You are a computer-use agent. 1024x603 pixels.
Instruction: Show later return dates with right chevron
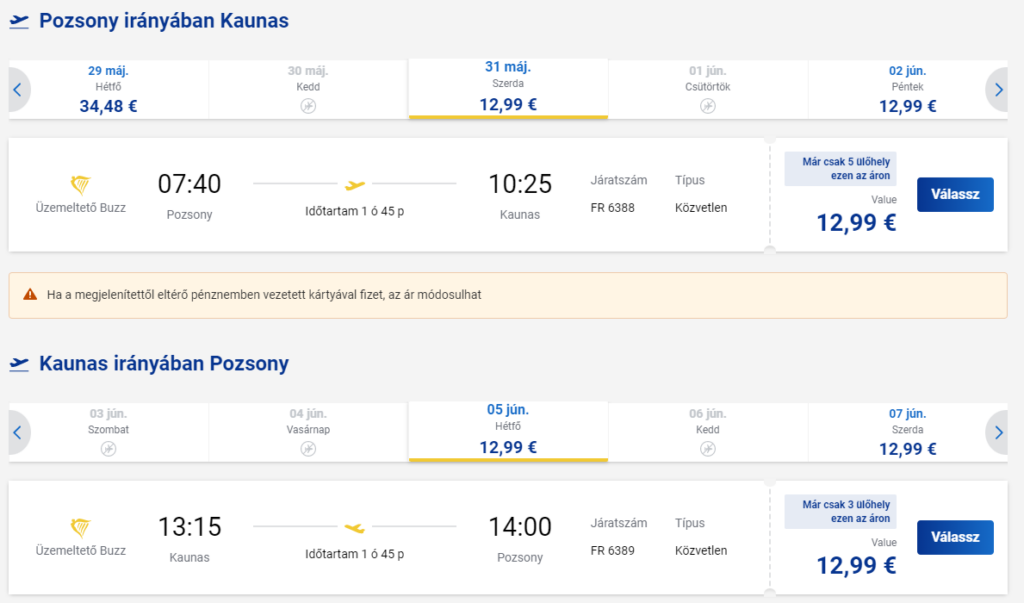tap(998, 432)
